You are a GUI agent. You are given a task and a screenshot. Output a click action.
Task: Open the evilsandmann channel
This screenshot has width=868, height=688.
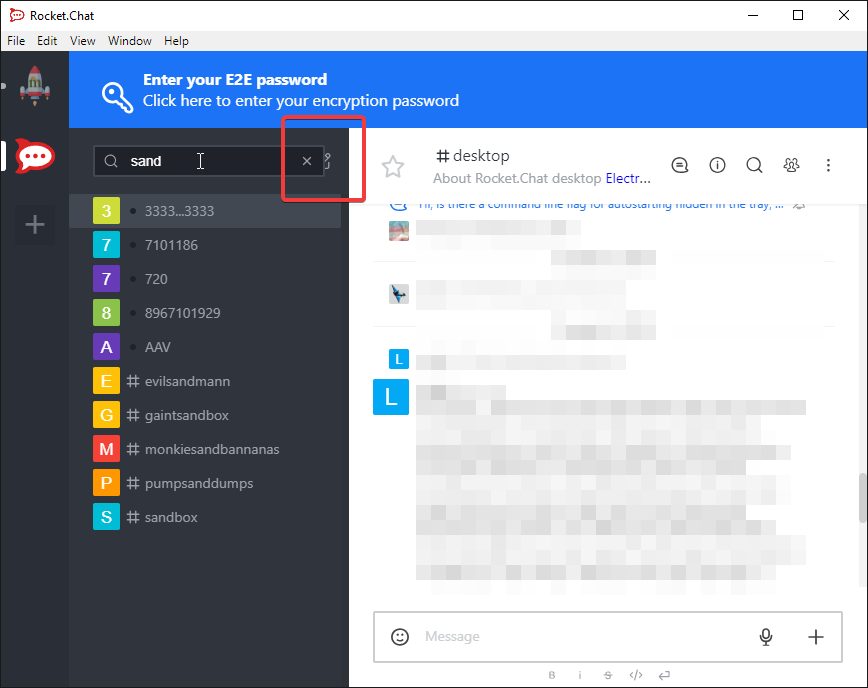(205, 381)
